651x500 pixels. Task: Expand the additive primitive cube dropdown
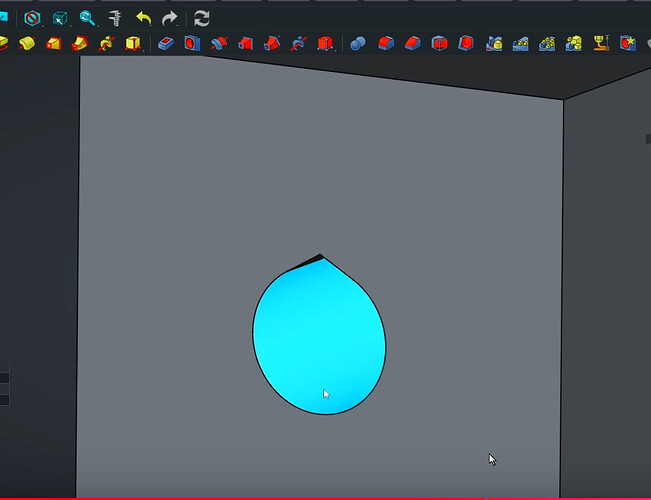tap(133, 43)
